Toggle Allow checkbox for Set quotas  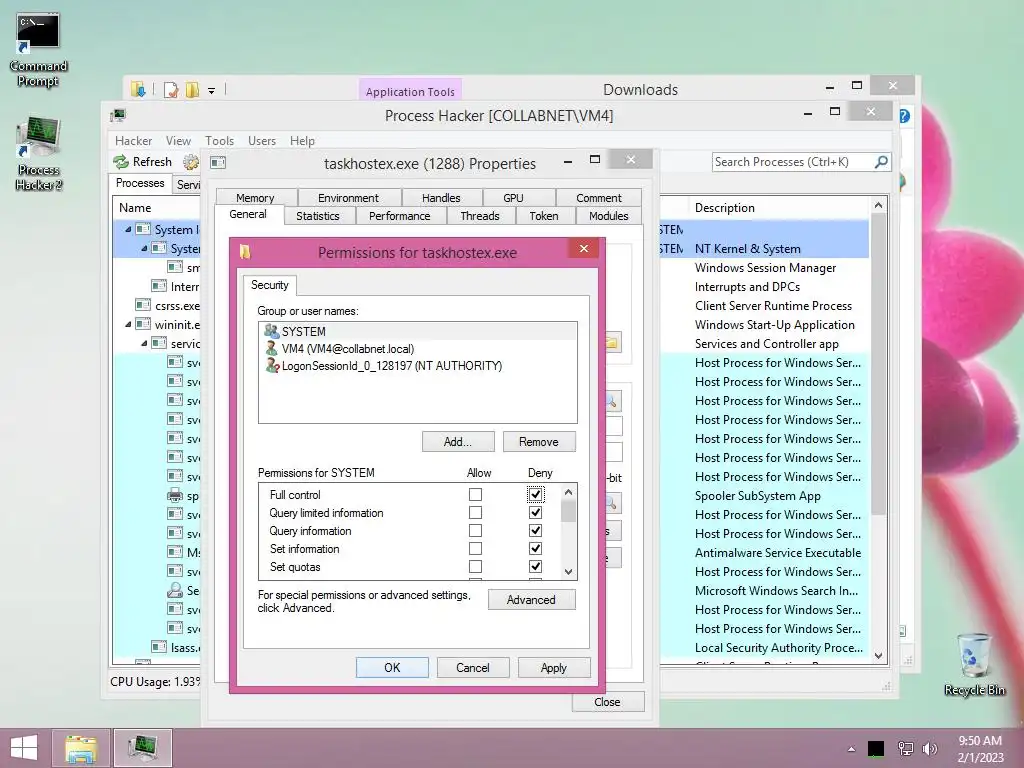(475, 566)
